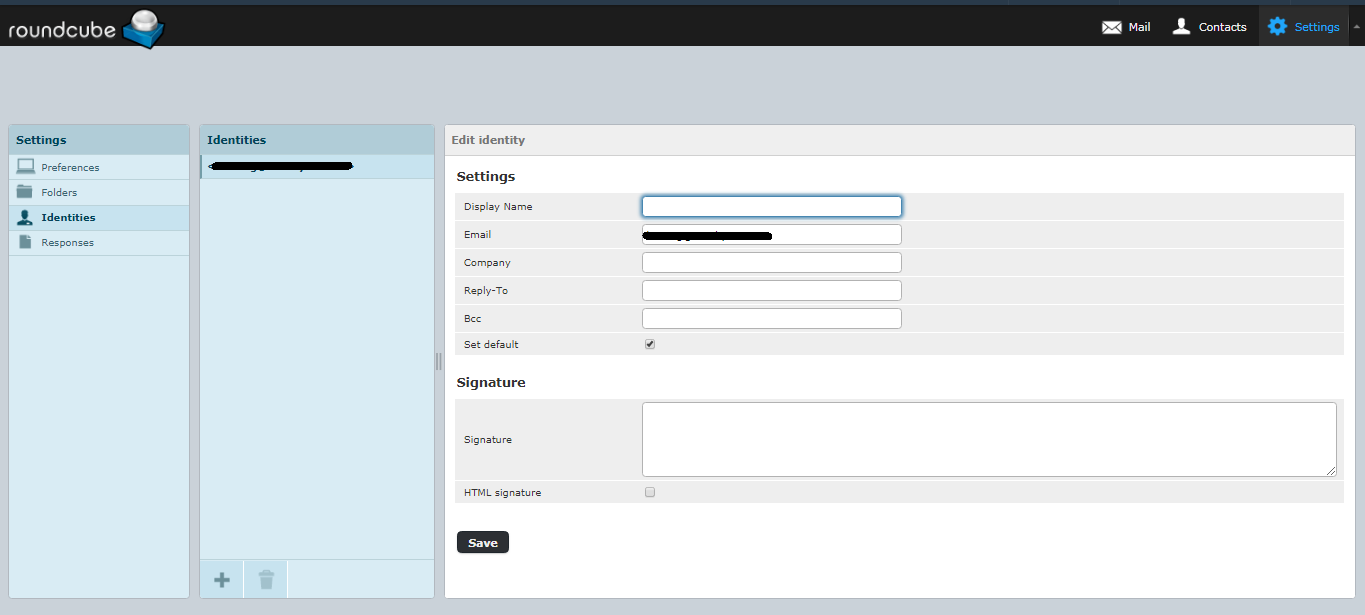Click into the Company field
1365x615 pixels.
[772, 262]
